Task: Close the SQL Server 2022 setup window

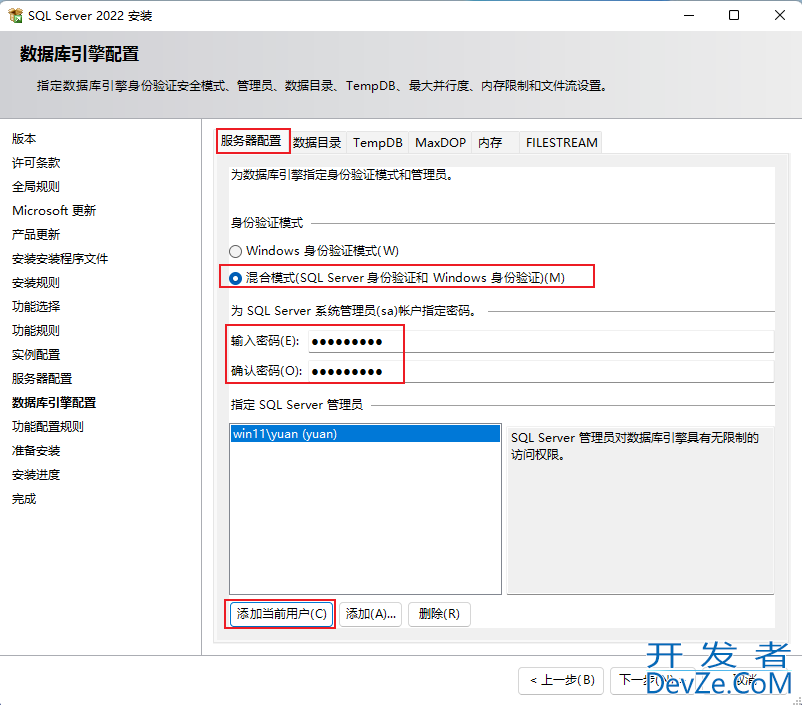Action: [x=779, y=15]
